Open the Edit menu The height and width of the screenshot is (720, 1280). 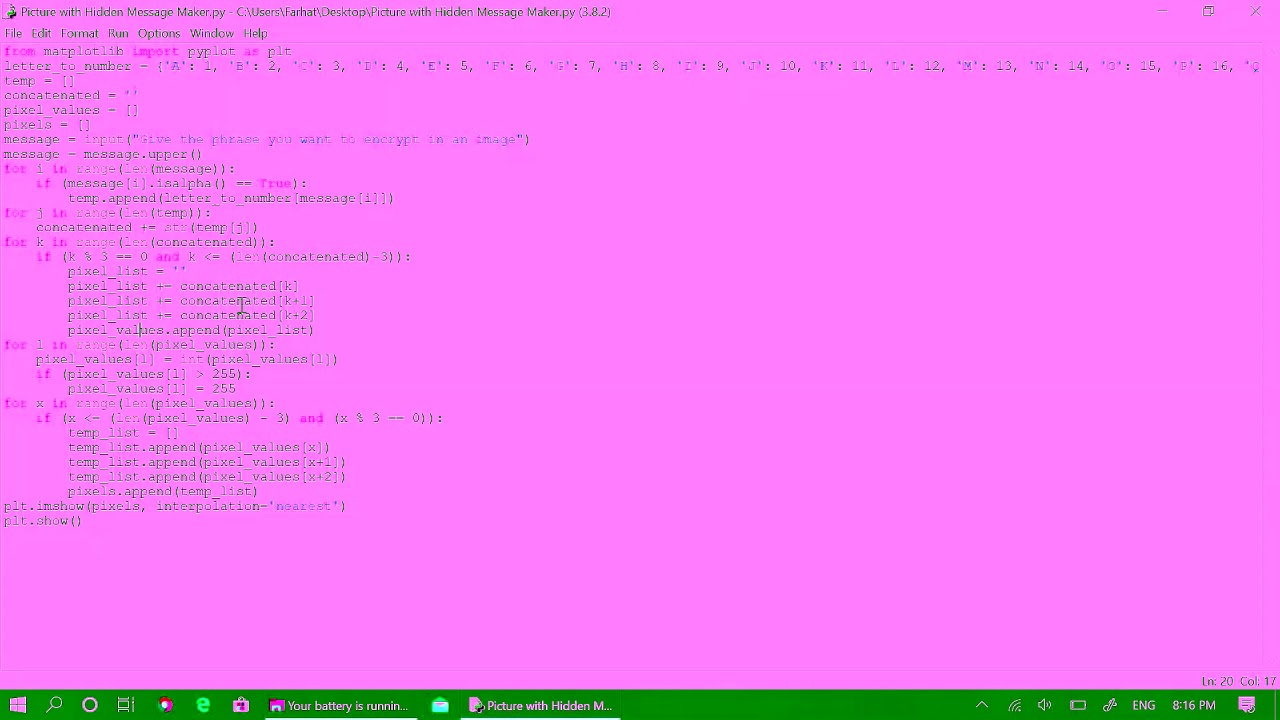(x=41, y=33)
